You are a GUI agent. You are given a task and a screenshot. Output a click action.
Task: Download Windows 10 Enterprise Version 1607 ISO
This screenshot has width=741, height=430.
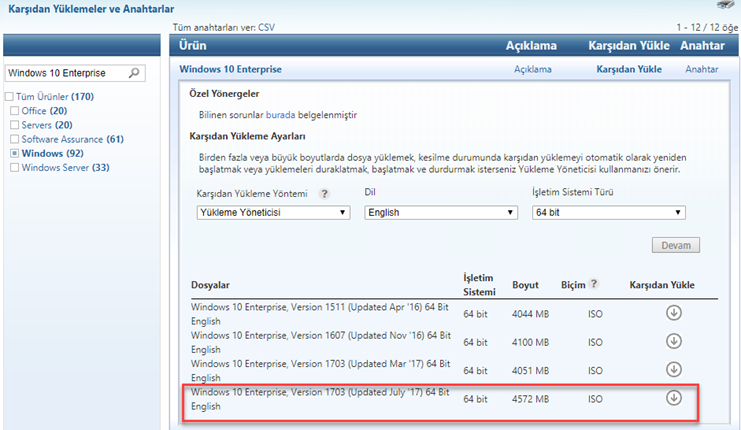(x=673, y=340)
